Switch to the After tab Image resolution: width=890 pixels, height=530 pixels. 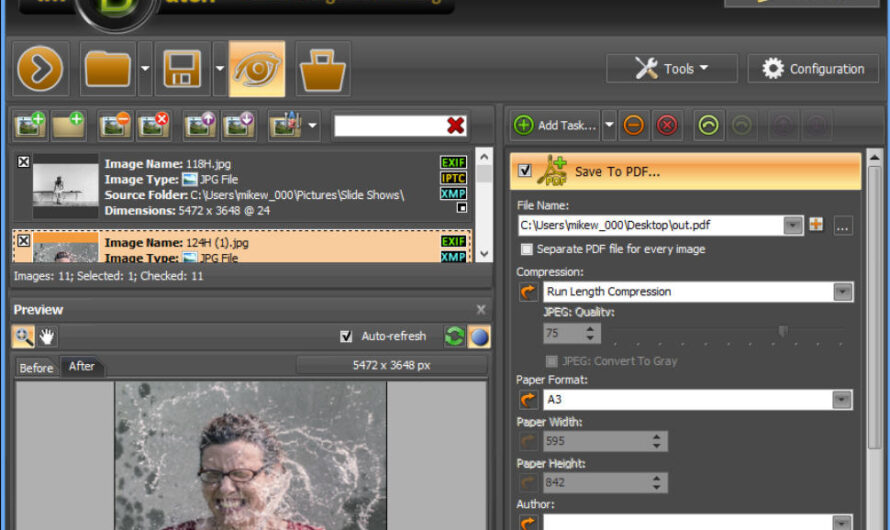tap(82, 366)
